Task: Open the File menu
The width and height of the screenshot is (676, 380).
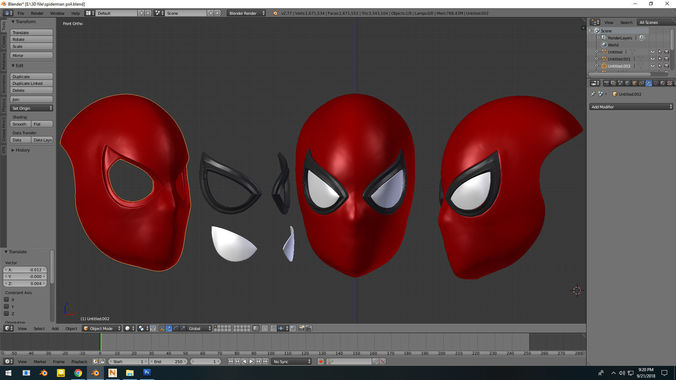Action: click(x=21, y=13)
